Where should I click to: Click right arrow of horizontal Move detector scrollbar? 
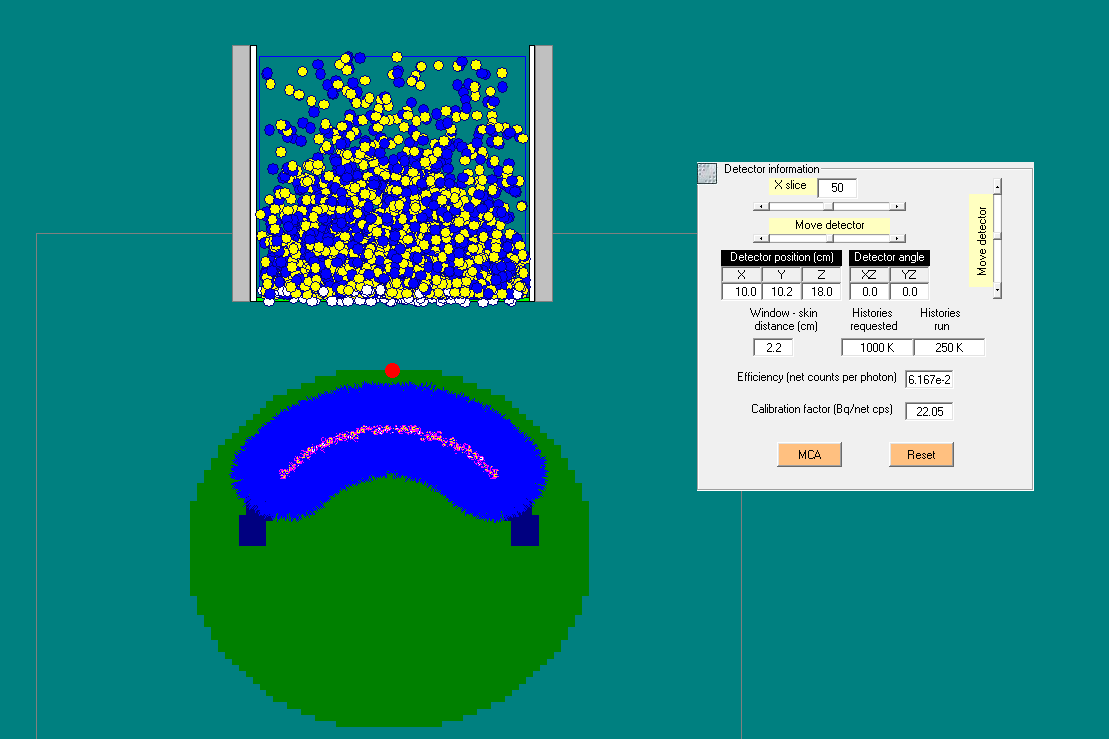click(899, 238)
